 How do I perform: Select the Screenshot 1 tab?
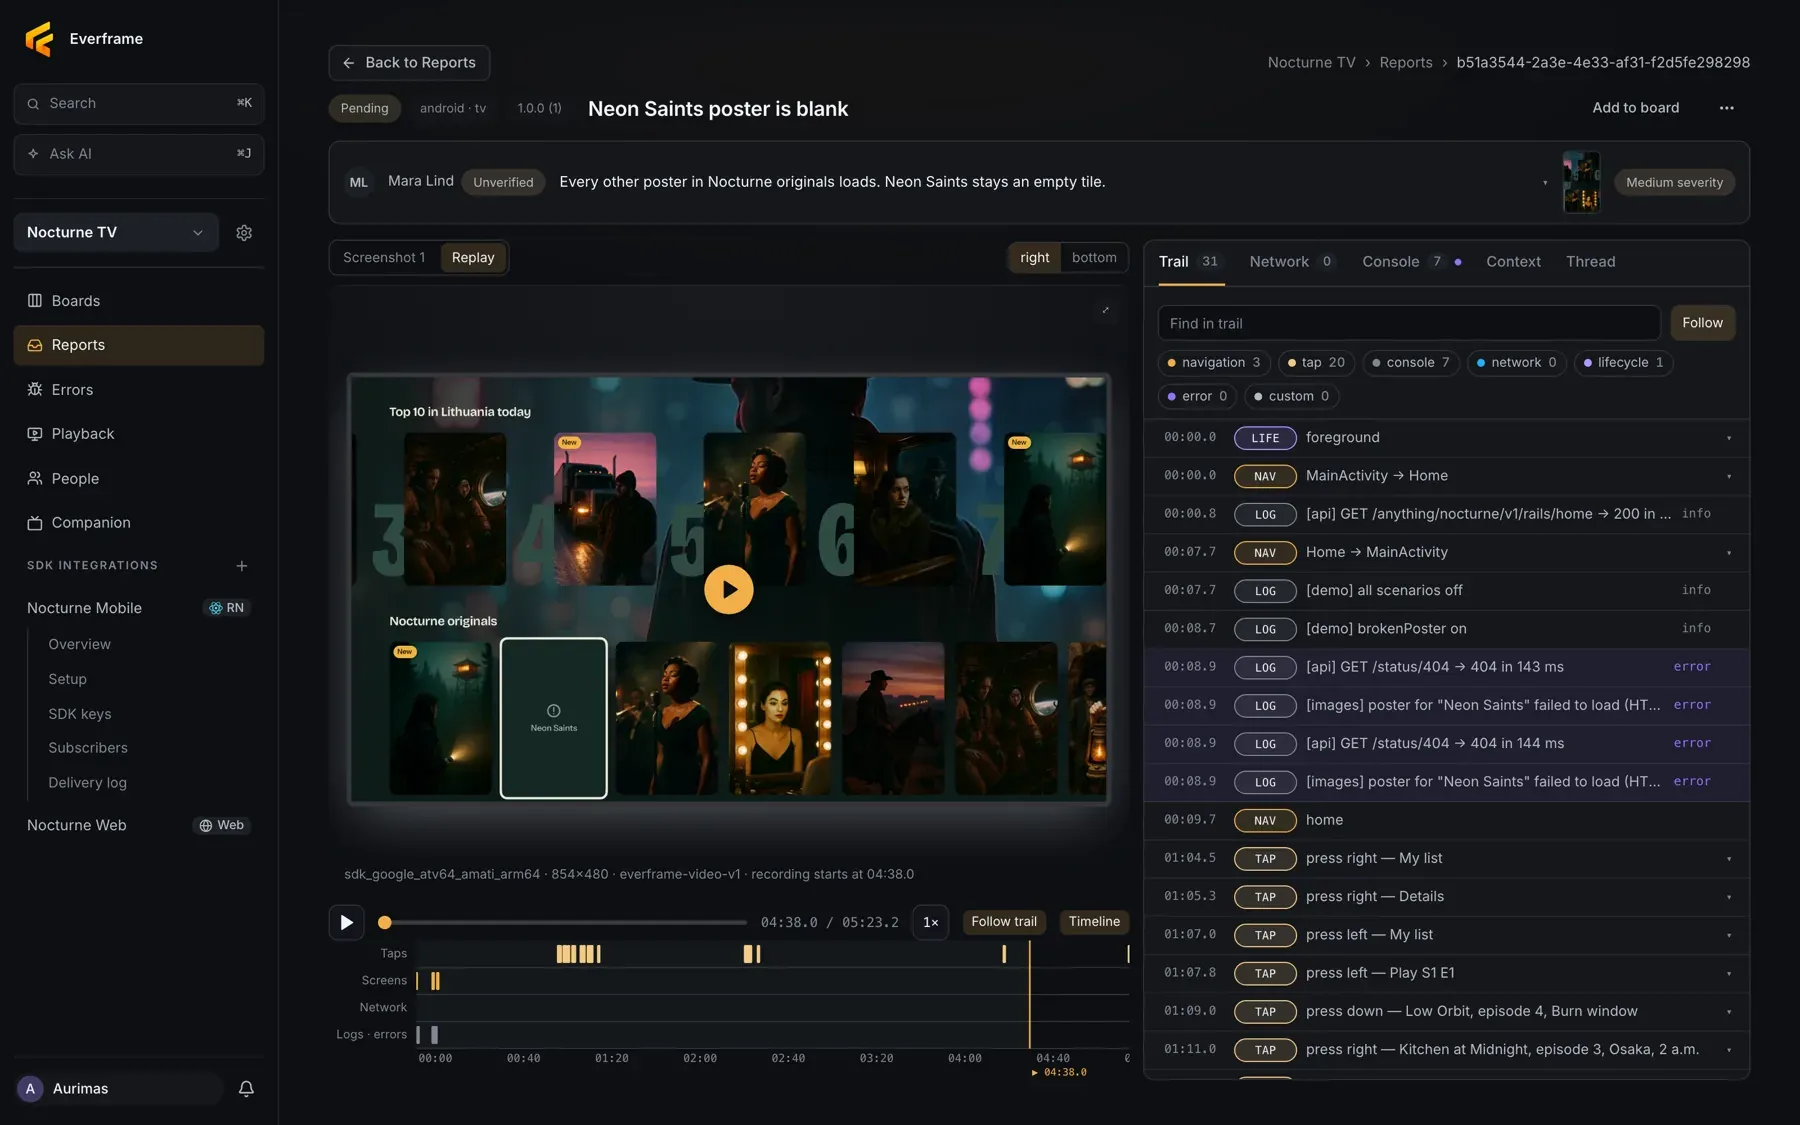(x=384, y=258)
